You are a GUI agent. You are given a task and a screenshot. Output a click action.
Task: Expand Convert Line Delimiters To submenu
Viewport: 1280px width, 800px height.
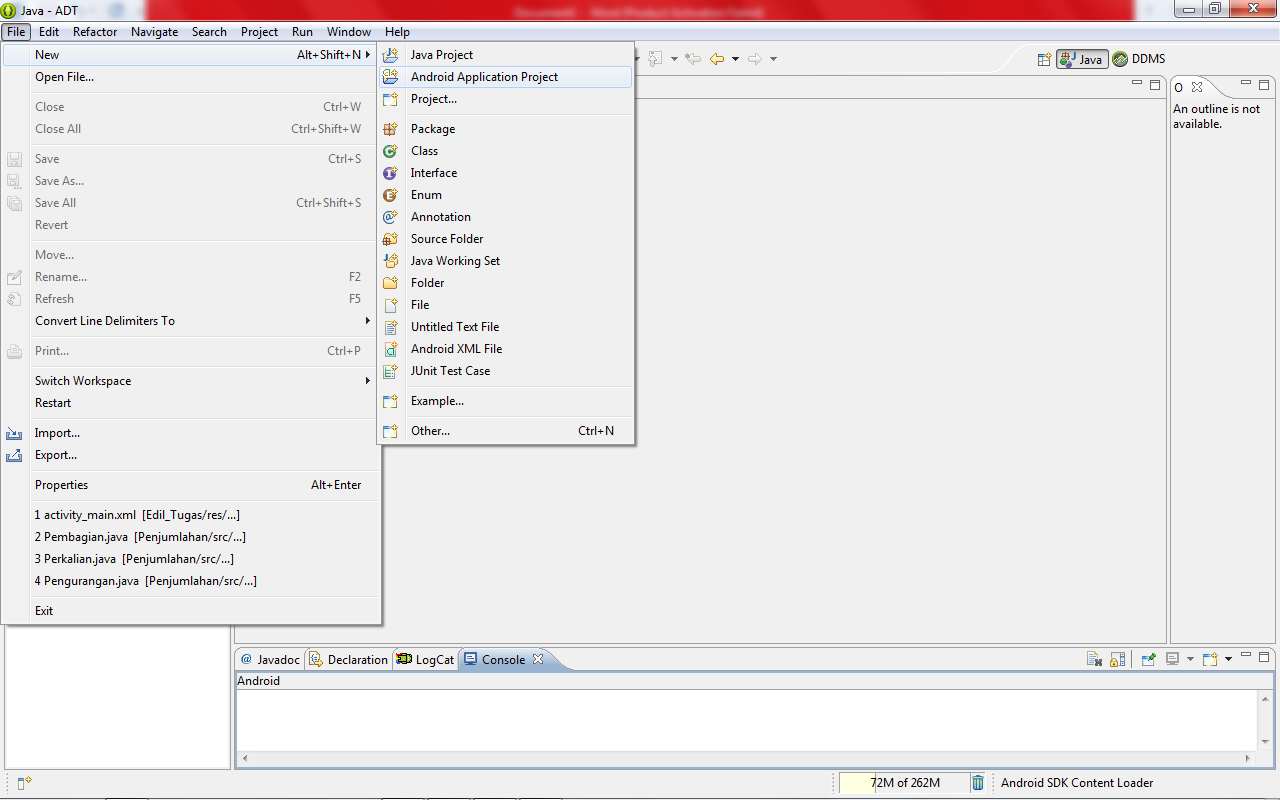coord(190,321)
